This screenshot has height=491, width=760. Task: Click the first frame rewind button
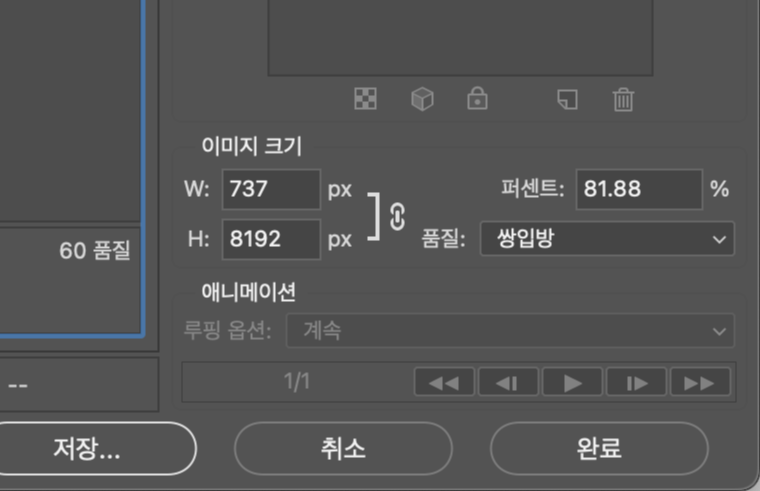(x=444, y=382)
